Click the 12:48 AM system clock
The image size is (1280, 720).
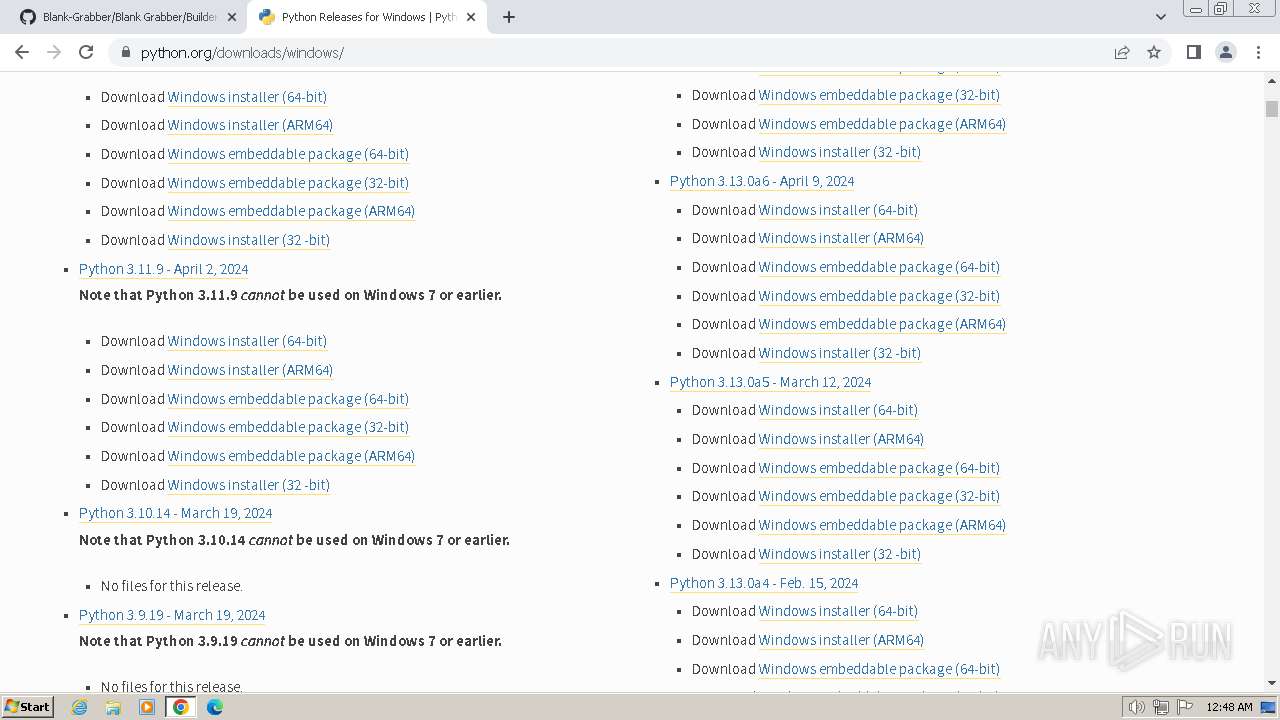[x=1229, y=707]
